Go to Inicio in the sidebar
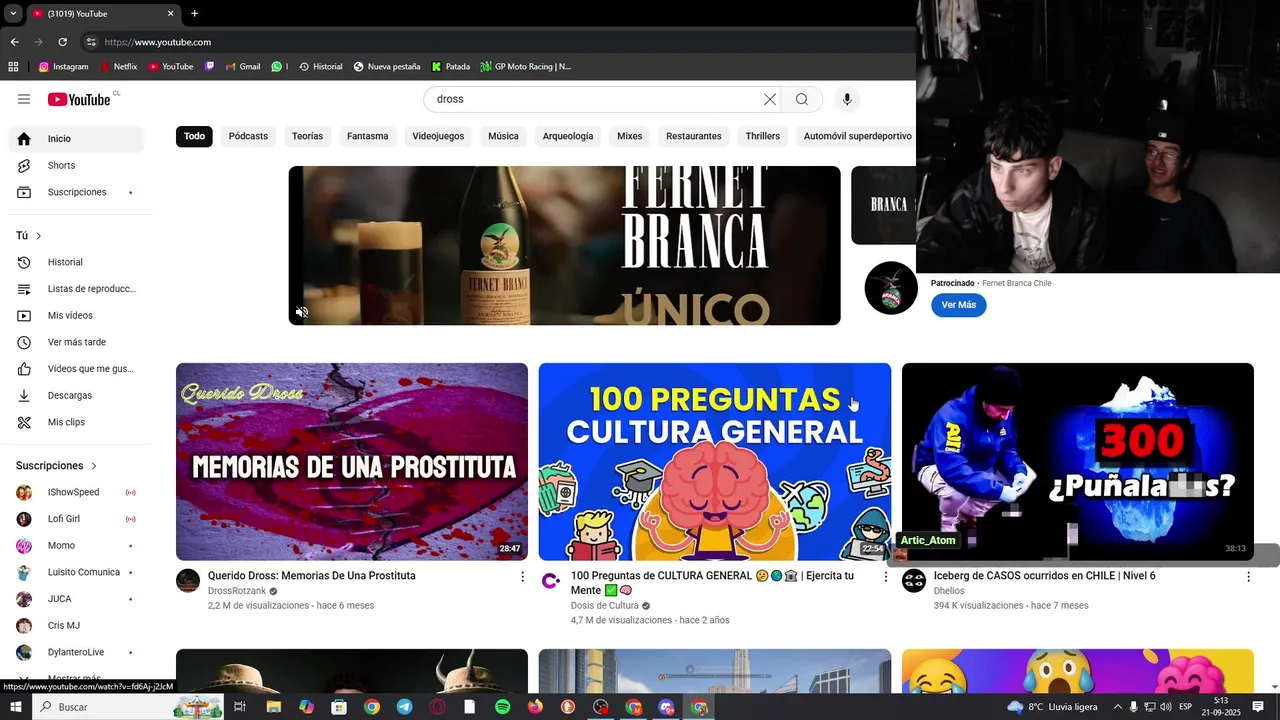The height and width of the screenshot is (720, 1280). pos(76,139)
